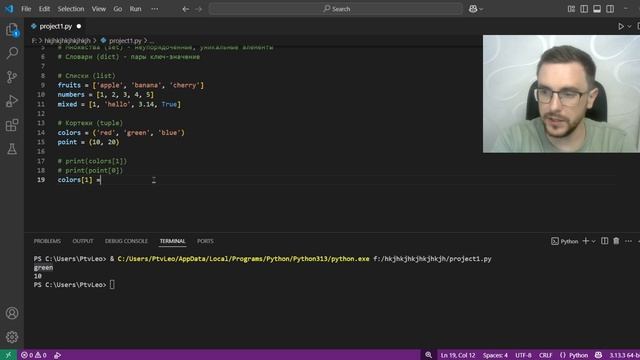Go back with the left arrow
The image size is (640, 360).
[x=186, y=9]
